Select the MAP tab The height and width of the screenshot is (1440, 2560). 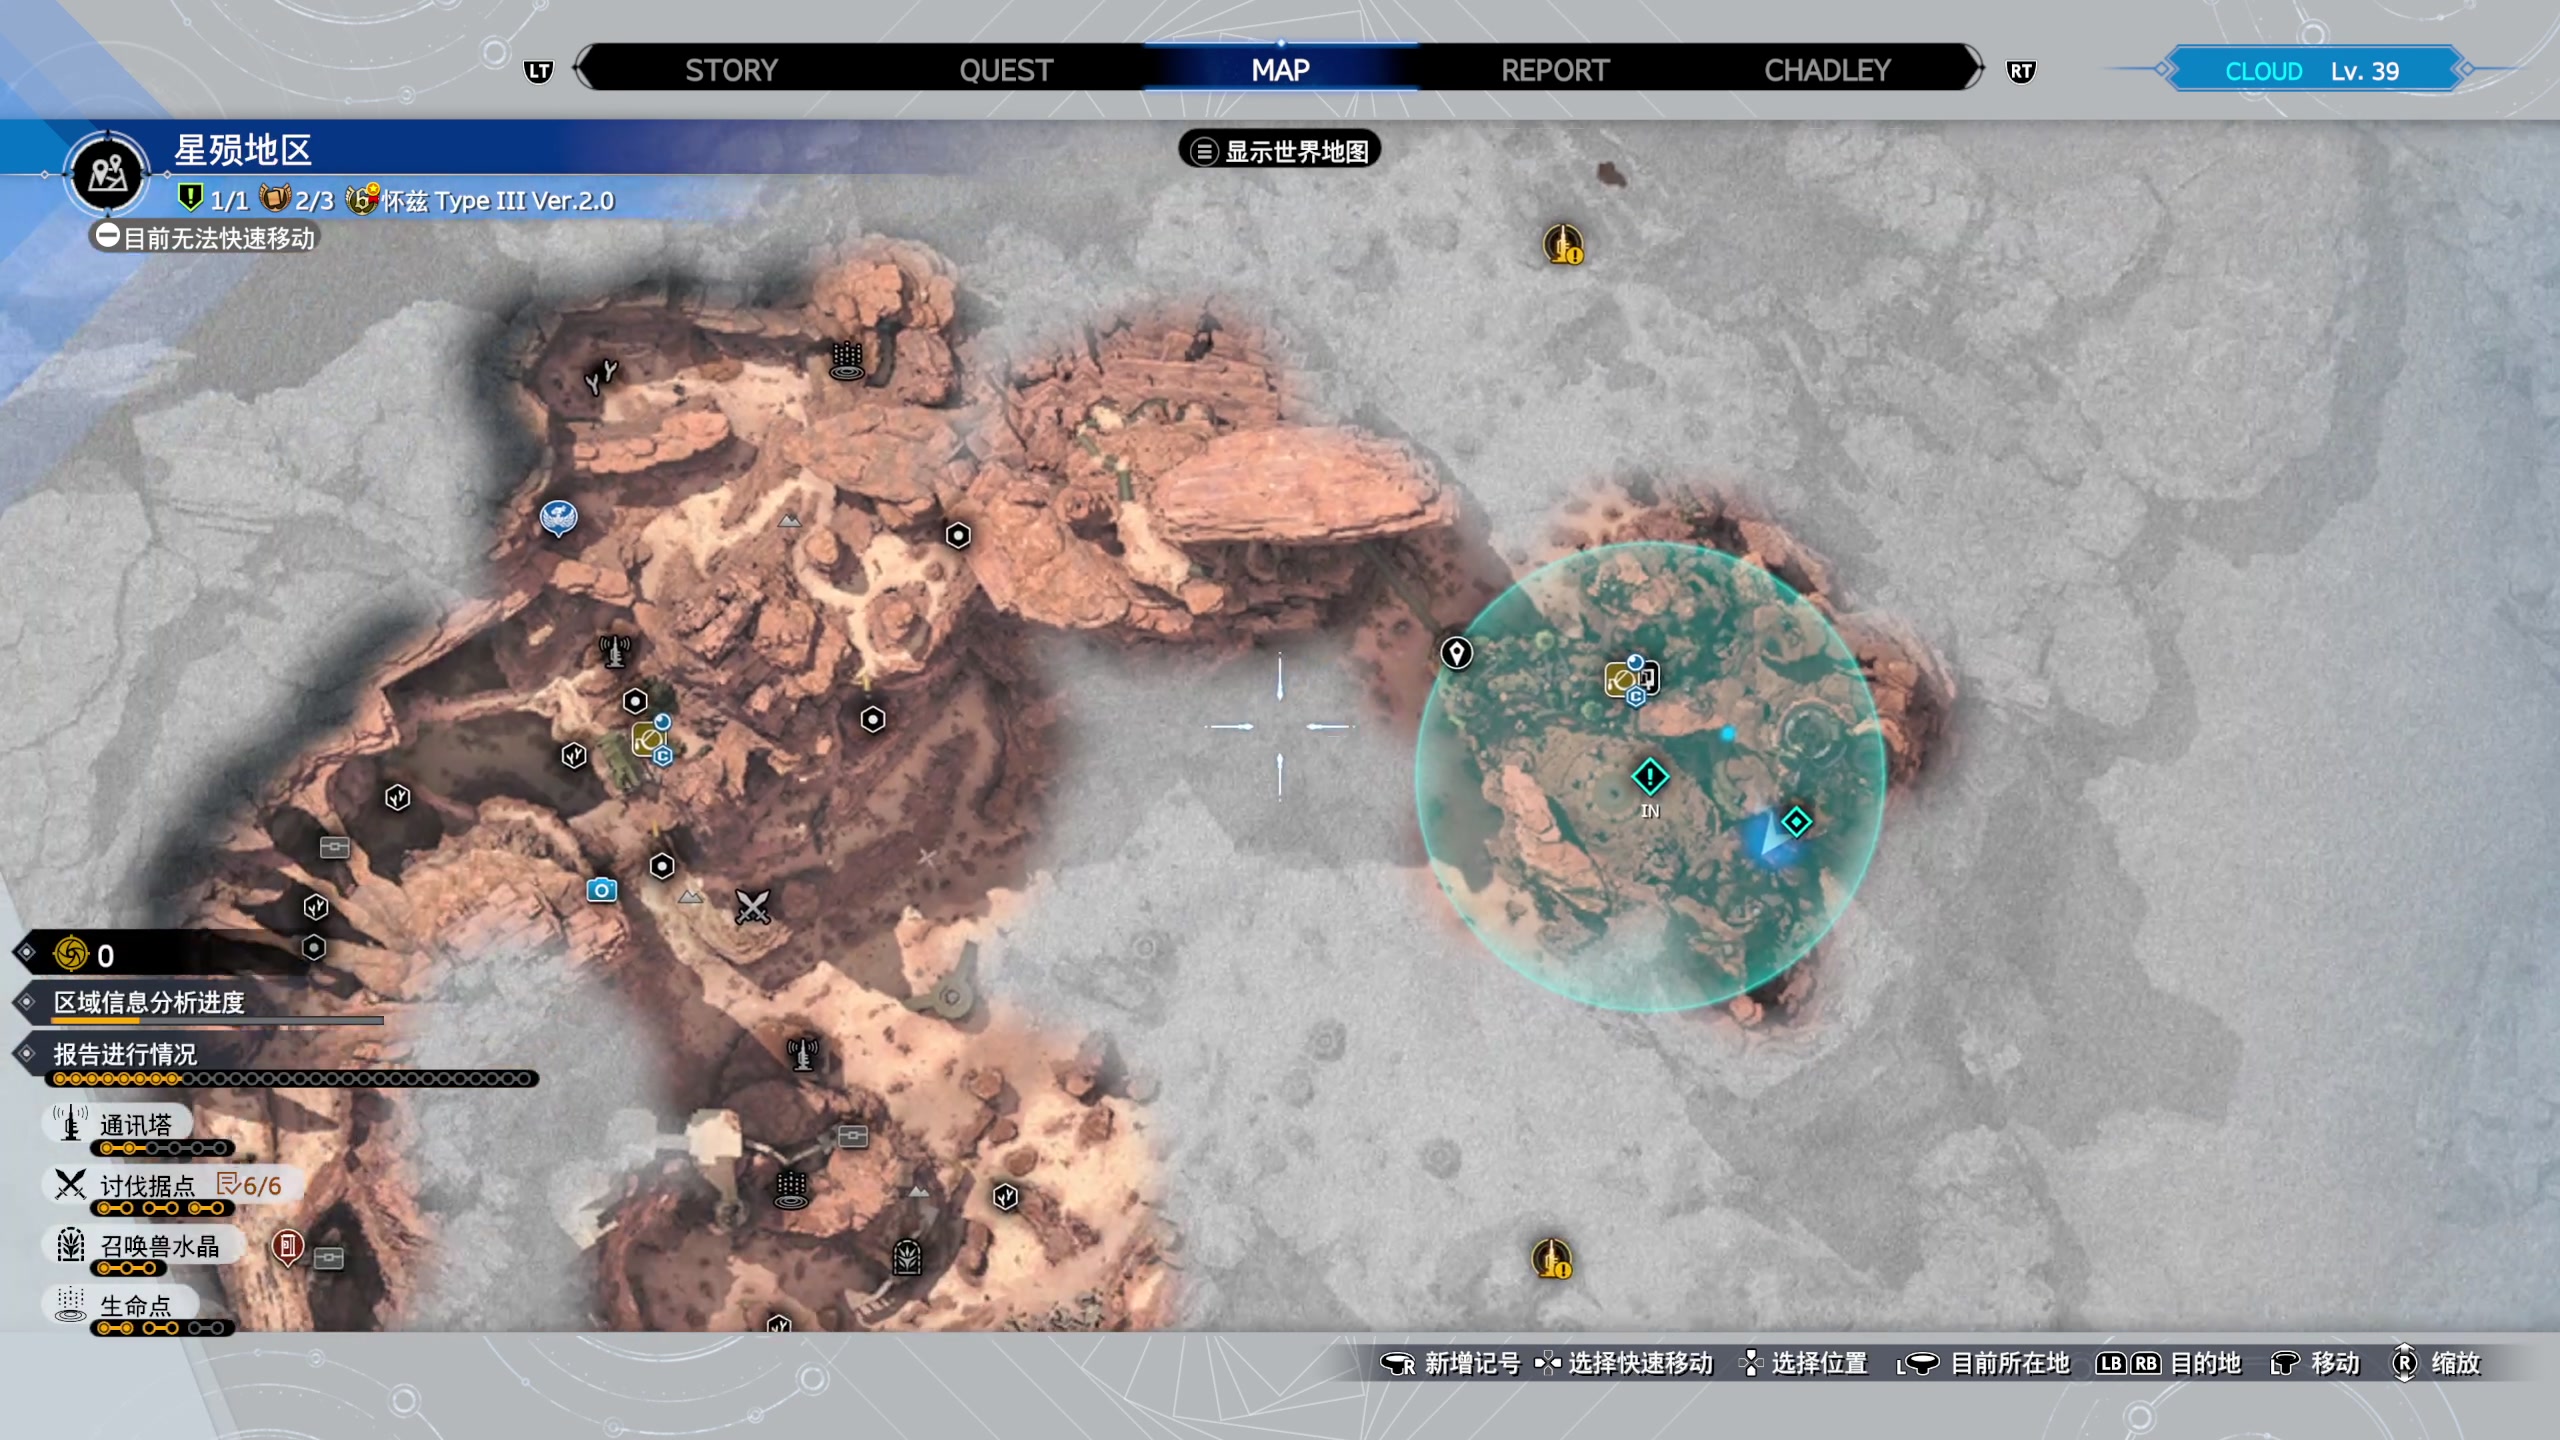tap(1280, 70)
